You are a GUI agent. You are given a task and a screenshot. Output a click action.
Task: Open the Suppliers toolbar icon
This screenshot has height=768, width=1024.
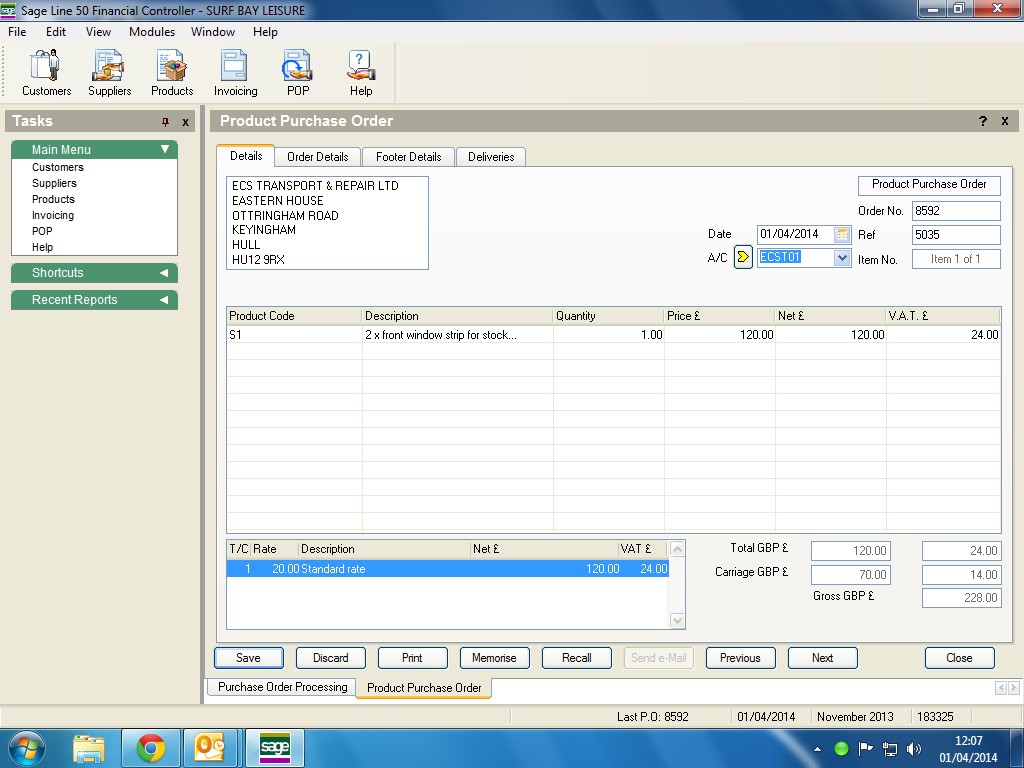click(109, 72)
